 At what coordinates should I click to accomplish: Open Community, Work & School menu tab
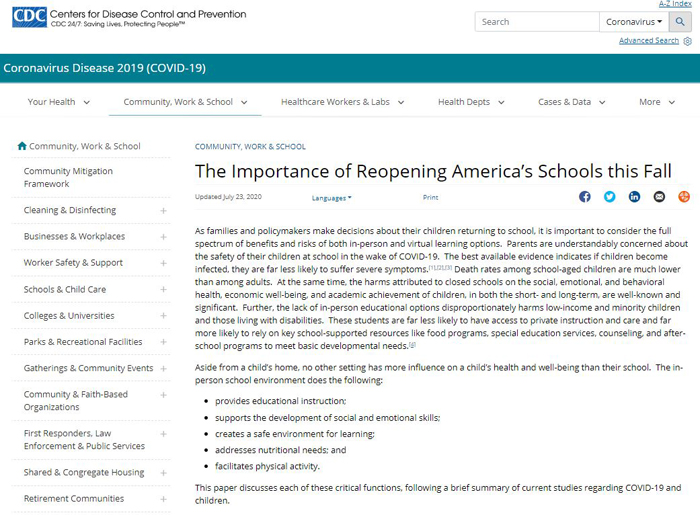tap(185, 102)
